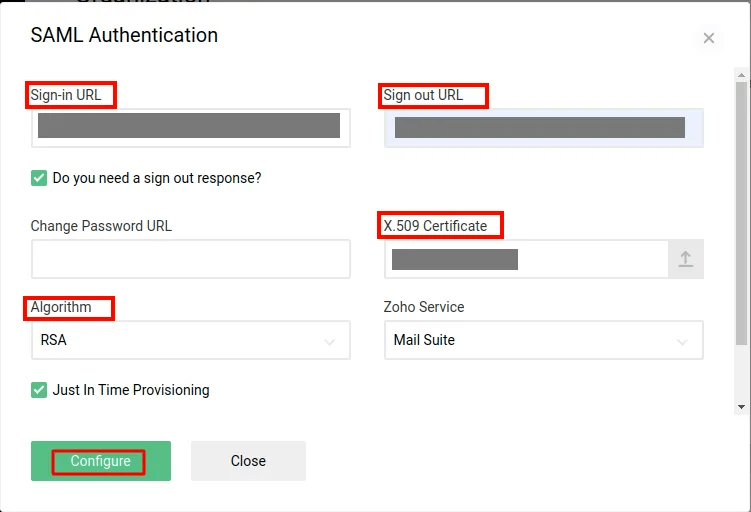Click the X.509 certificate upload icon

coord(686,259)
